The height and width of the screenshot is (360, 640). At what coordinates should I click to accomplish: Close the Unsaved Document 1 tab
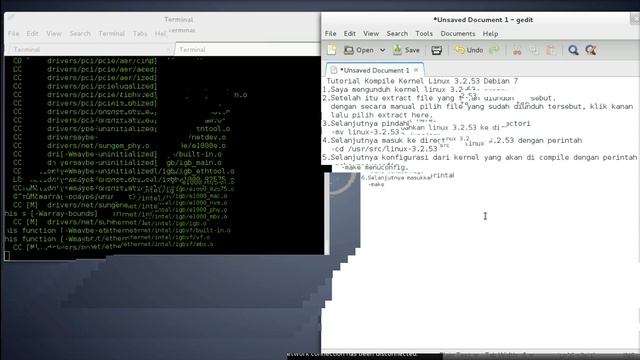[416, 70]
